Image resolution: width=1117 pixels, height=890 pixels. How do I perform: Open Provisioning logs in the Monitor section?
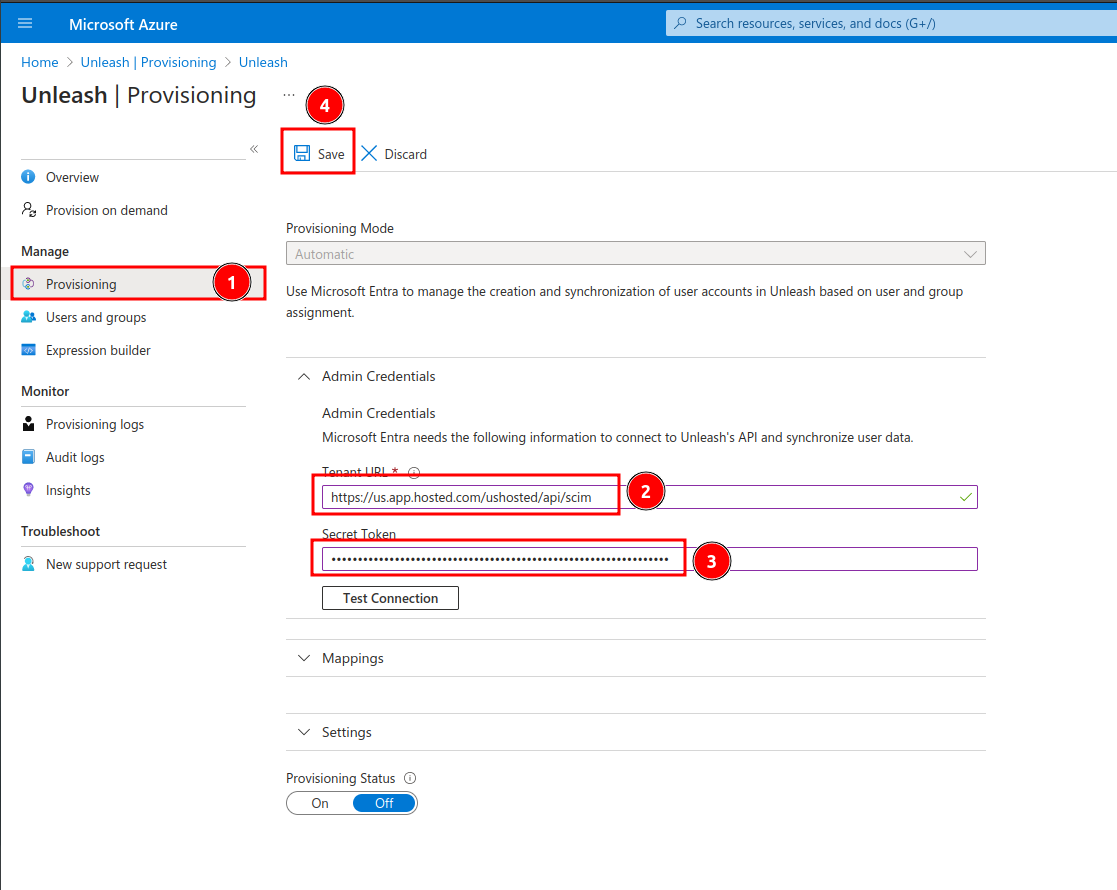tap(26, 424)
